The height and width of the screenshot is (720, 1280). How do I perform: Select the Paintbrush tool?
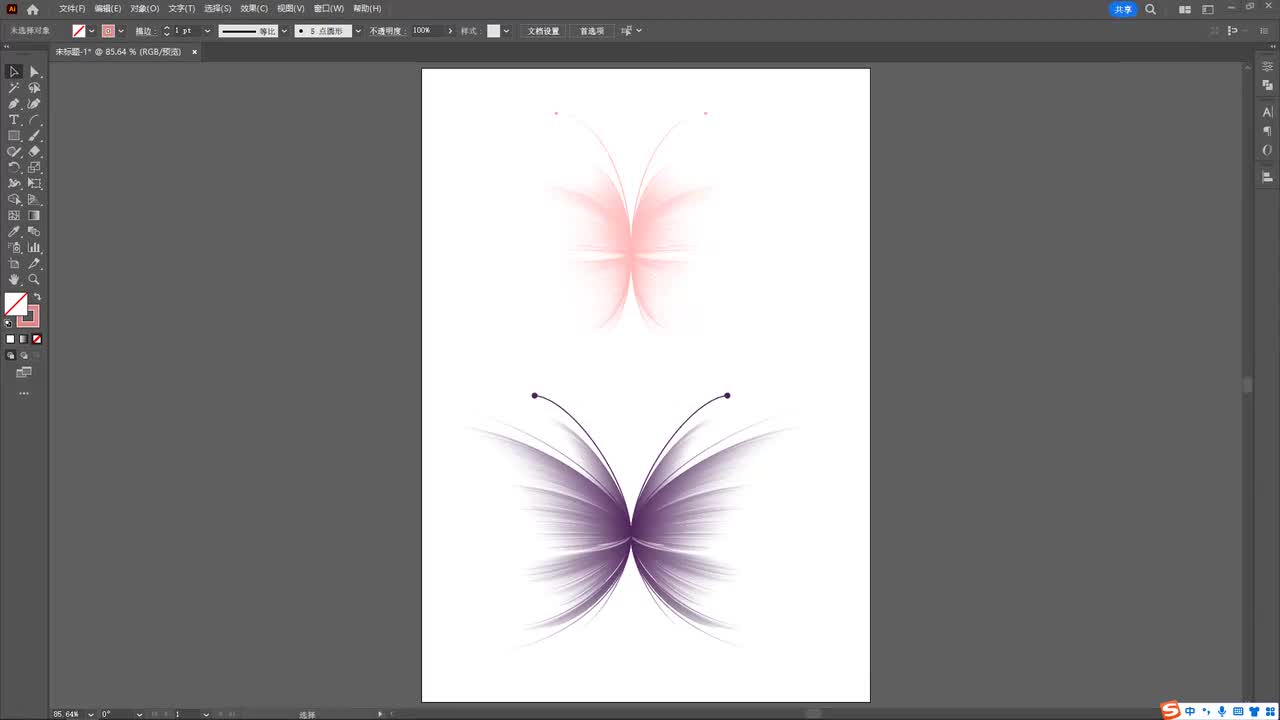click(34, 136)
